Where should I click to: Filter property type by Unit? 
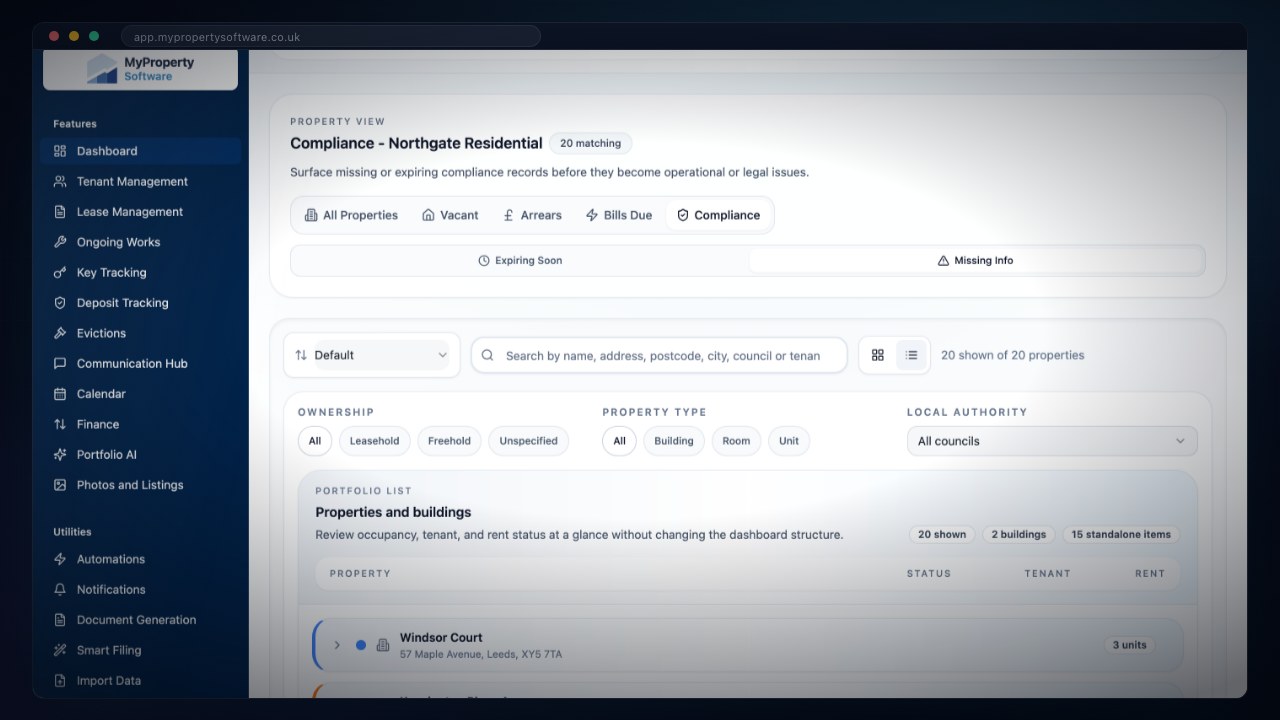pyautogui.click(x=789, y=441)
